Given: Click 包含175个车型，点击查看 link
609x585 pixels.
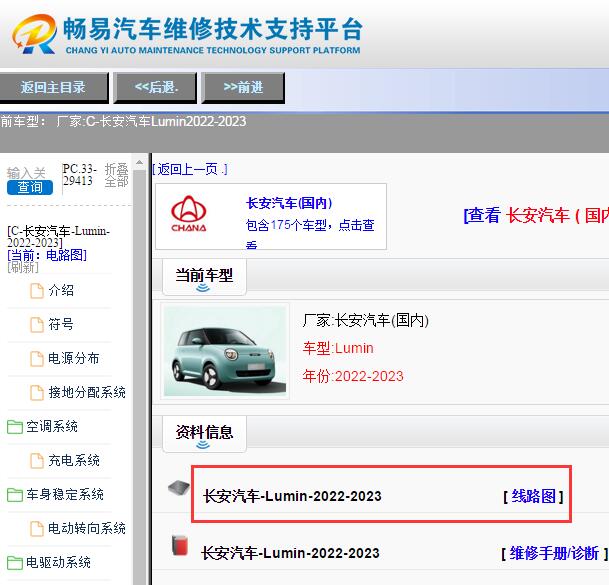Looking at the screenshot, I should coord(310,232).
